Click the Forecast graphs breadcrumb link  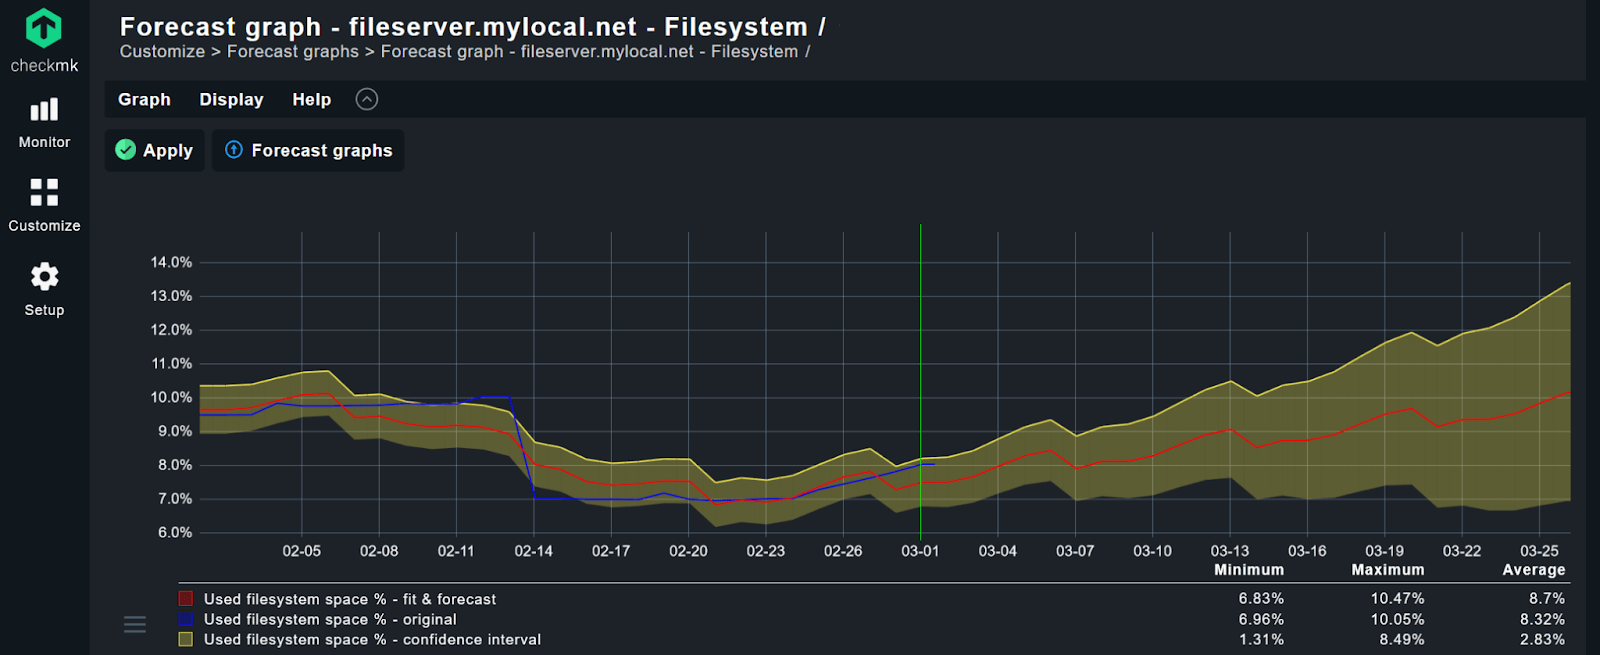[x=292, y=51]
